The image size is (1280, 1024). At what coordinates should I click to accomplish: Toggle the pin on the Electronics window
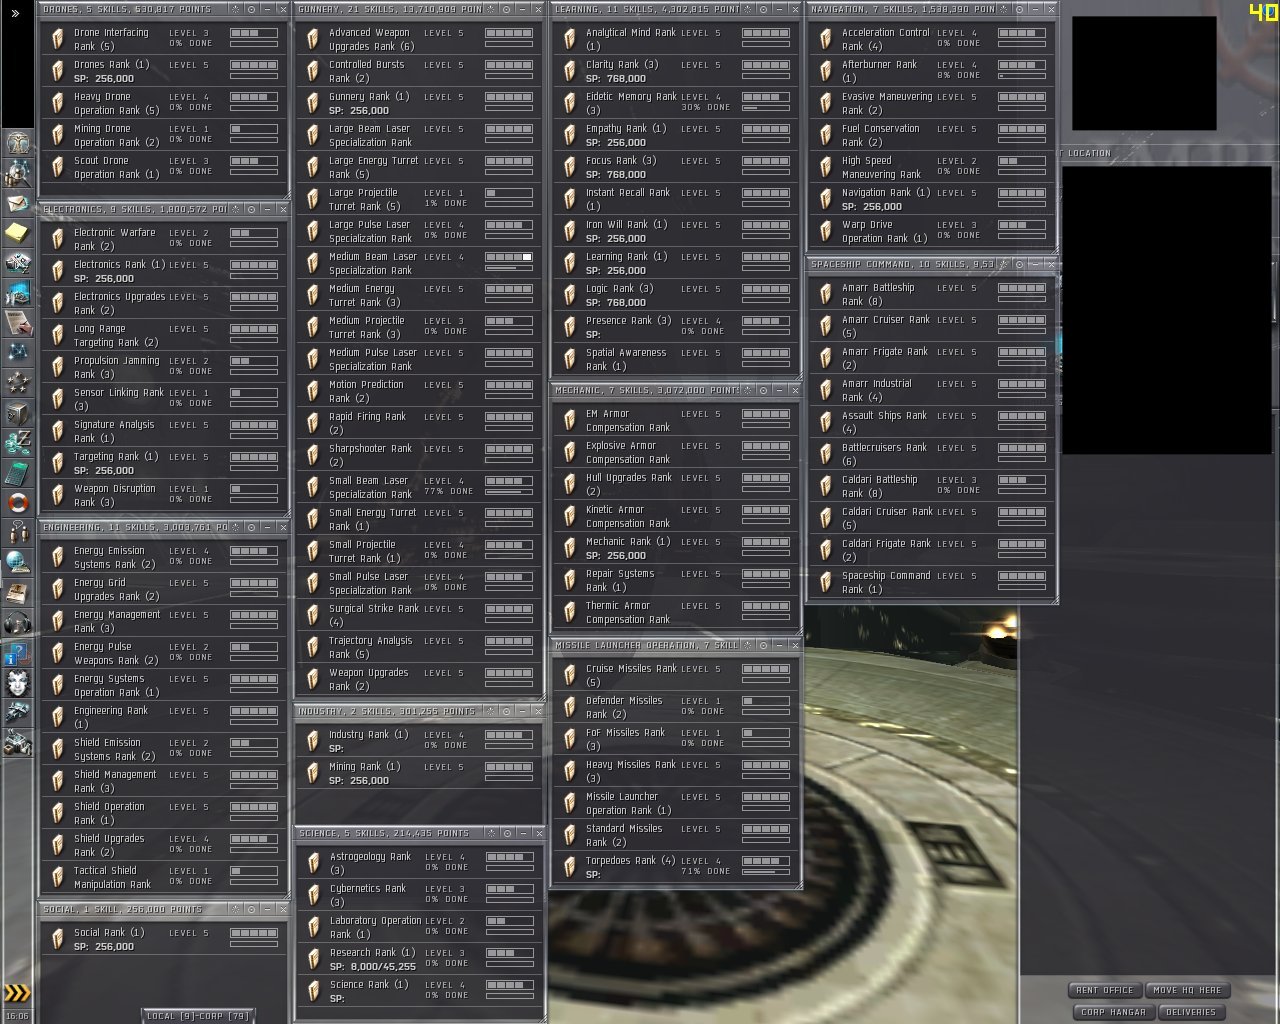(235, 209)
